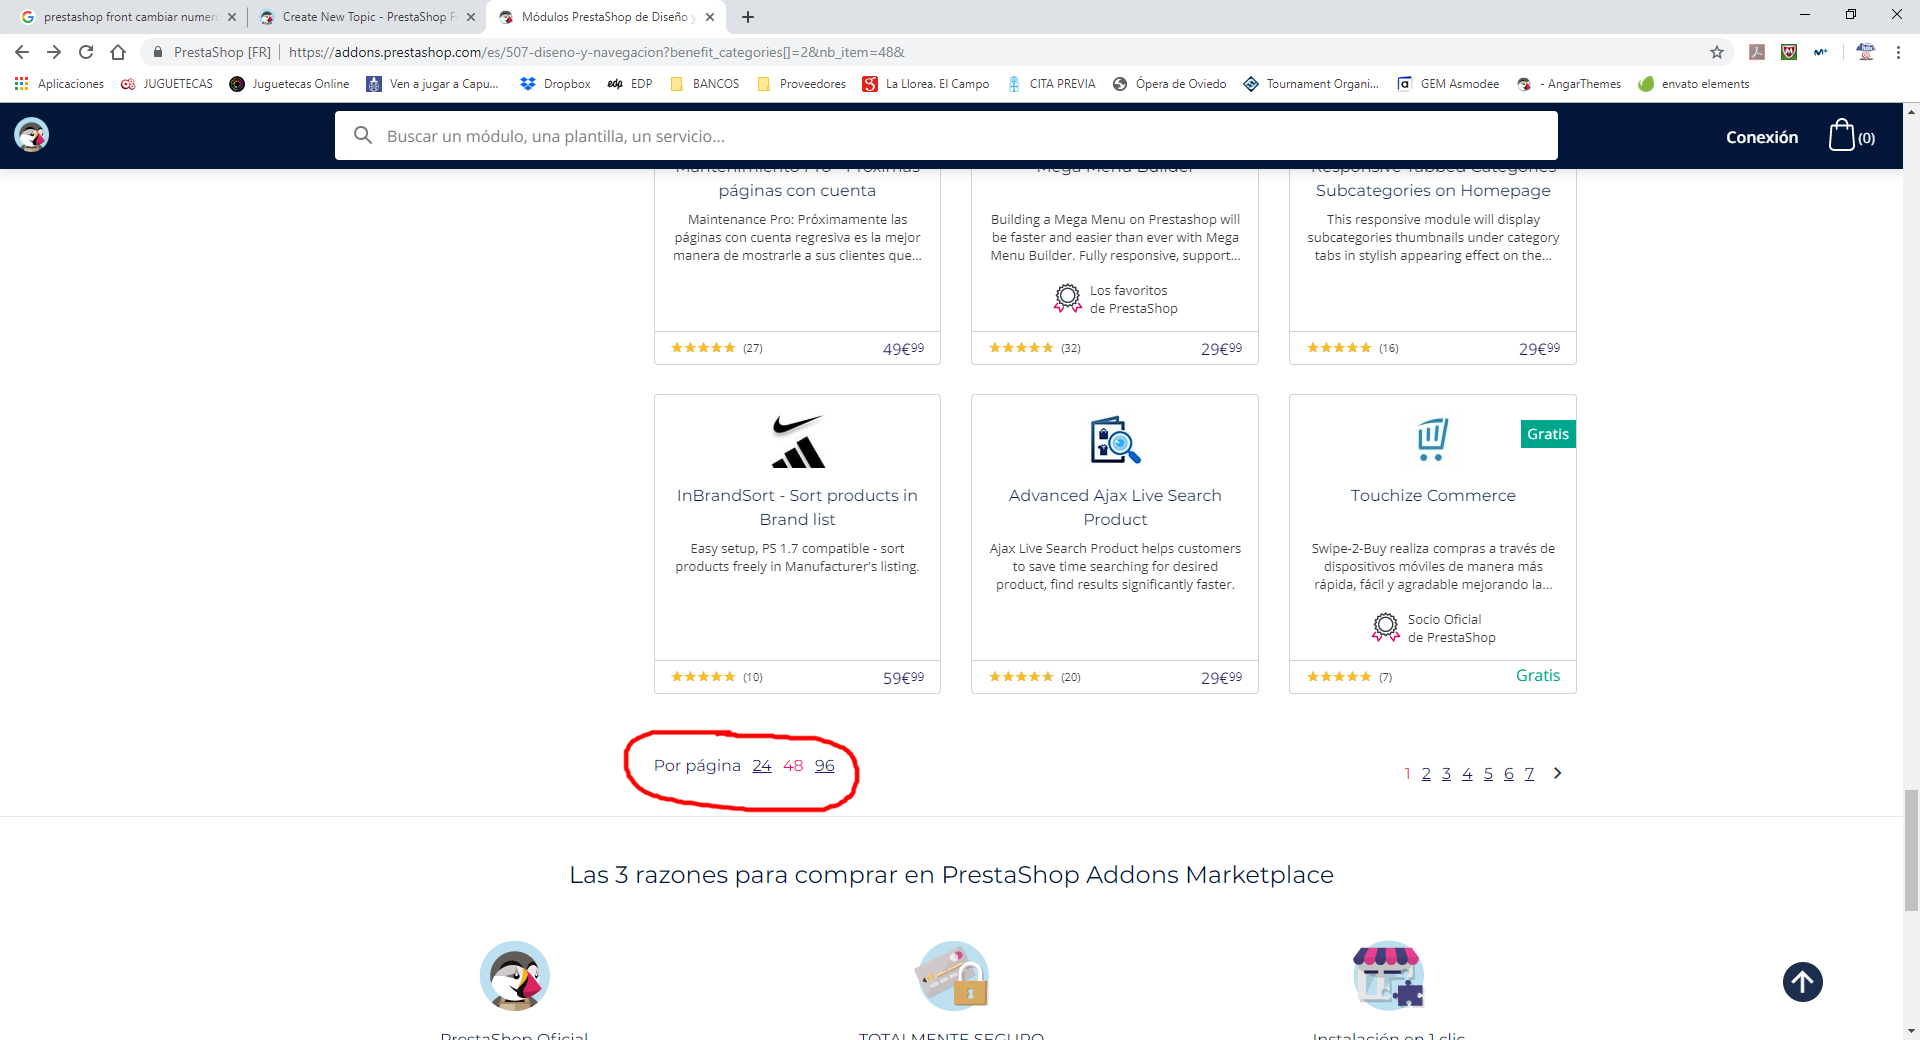The image size is (1920, 1040).
Task: Go to results page 3
Action: 1446,773
